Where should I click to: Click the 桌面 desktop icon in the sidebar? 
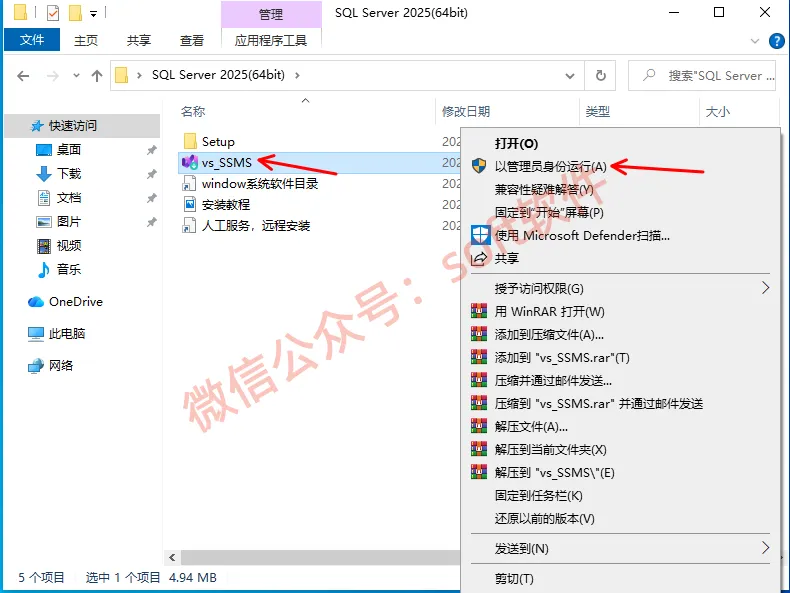(x=44, y=150)
